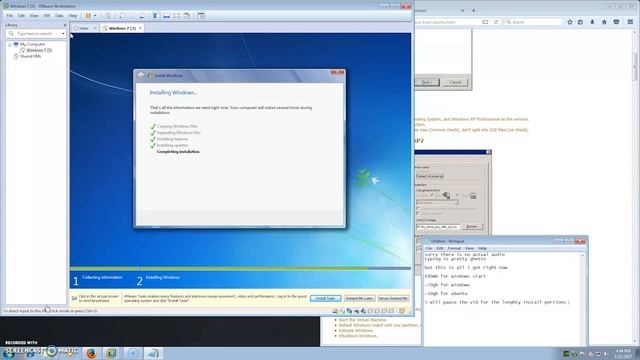Open Notepad File menu
Image resolution: width=640 pixels, height=360 pixels.
click(429, 248)
